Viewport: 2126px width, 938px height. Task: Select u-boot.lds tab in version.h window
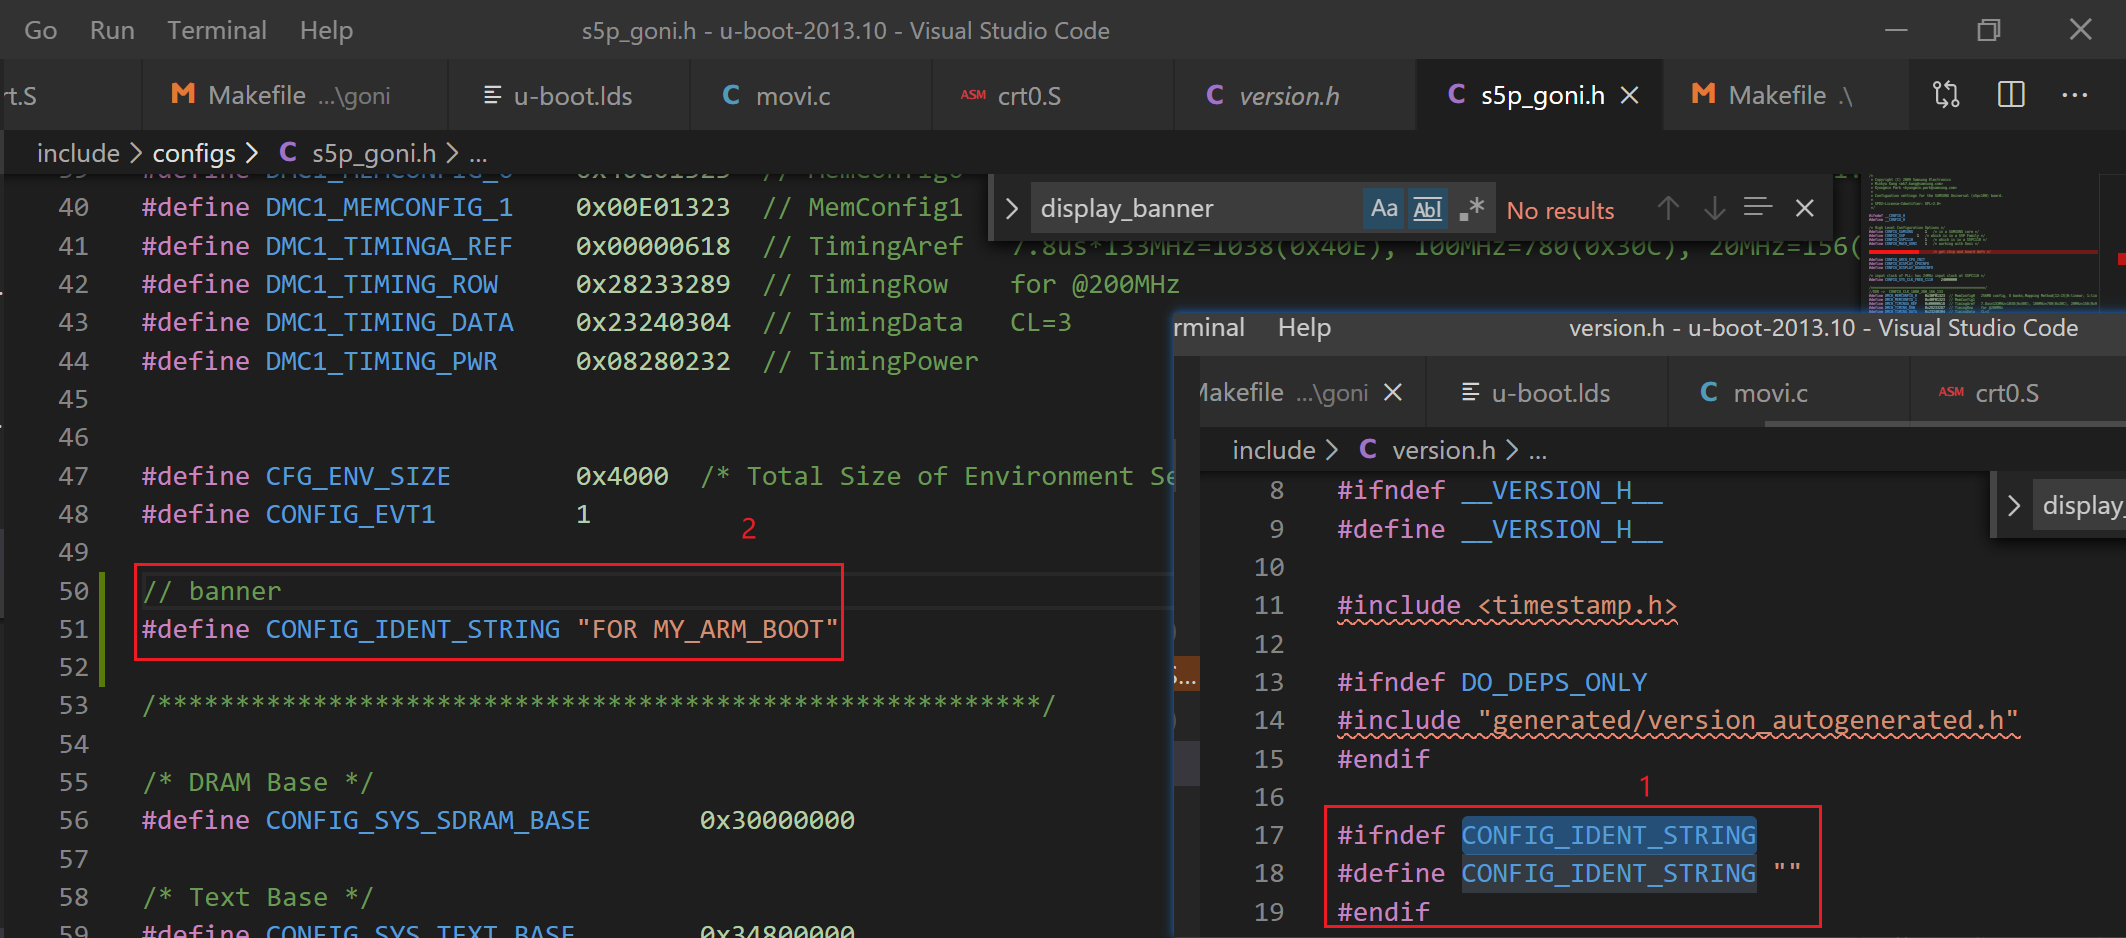(1548, 393)
